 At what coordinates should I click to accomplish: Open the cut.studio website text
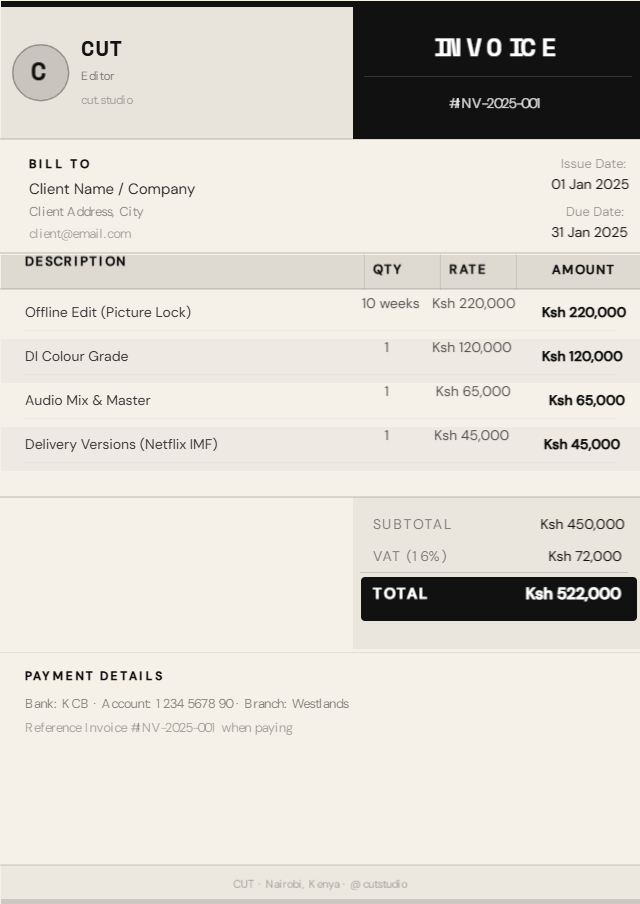(x=107, y=100)
